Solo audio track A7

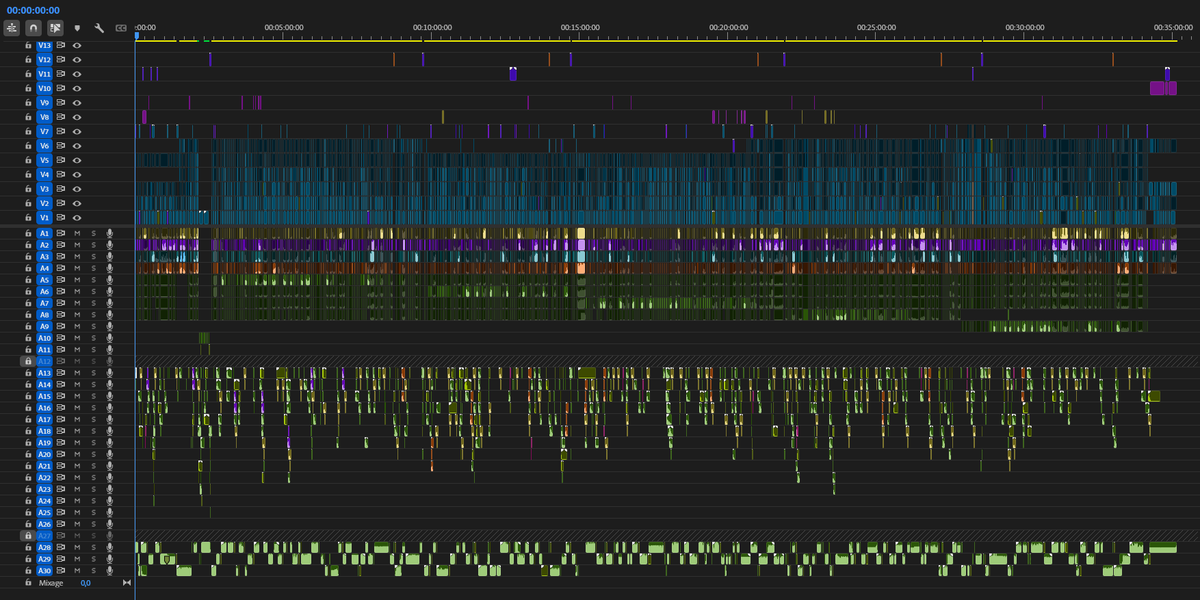(x=94, y=303)
